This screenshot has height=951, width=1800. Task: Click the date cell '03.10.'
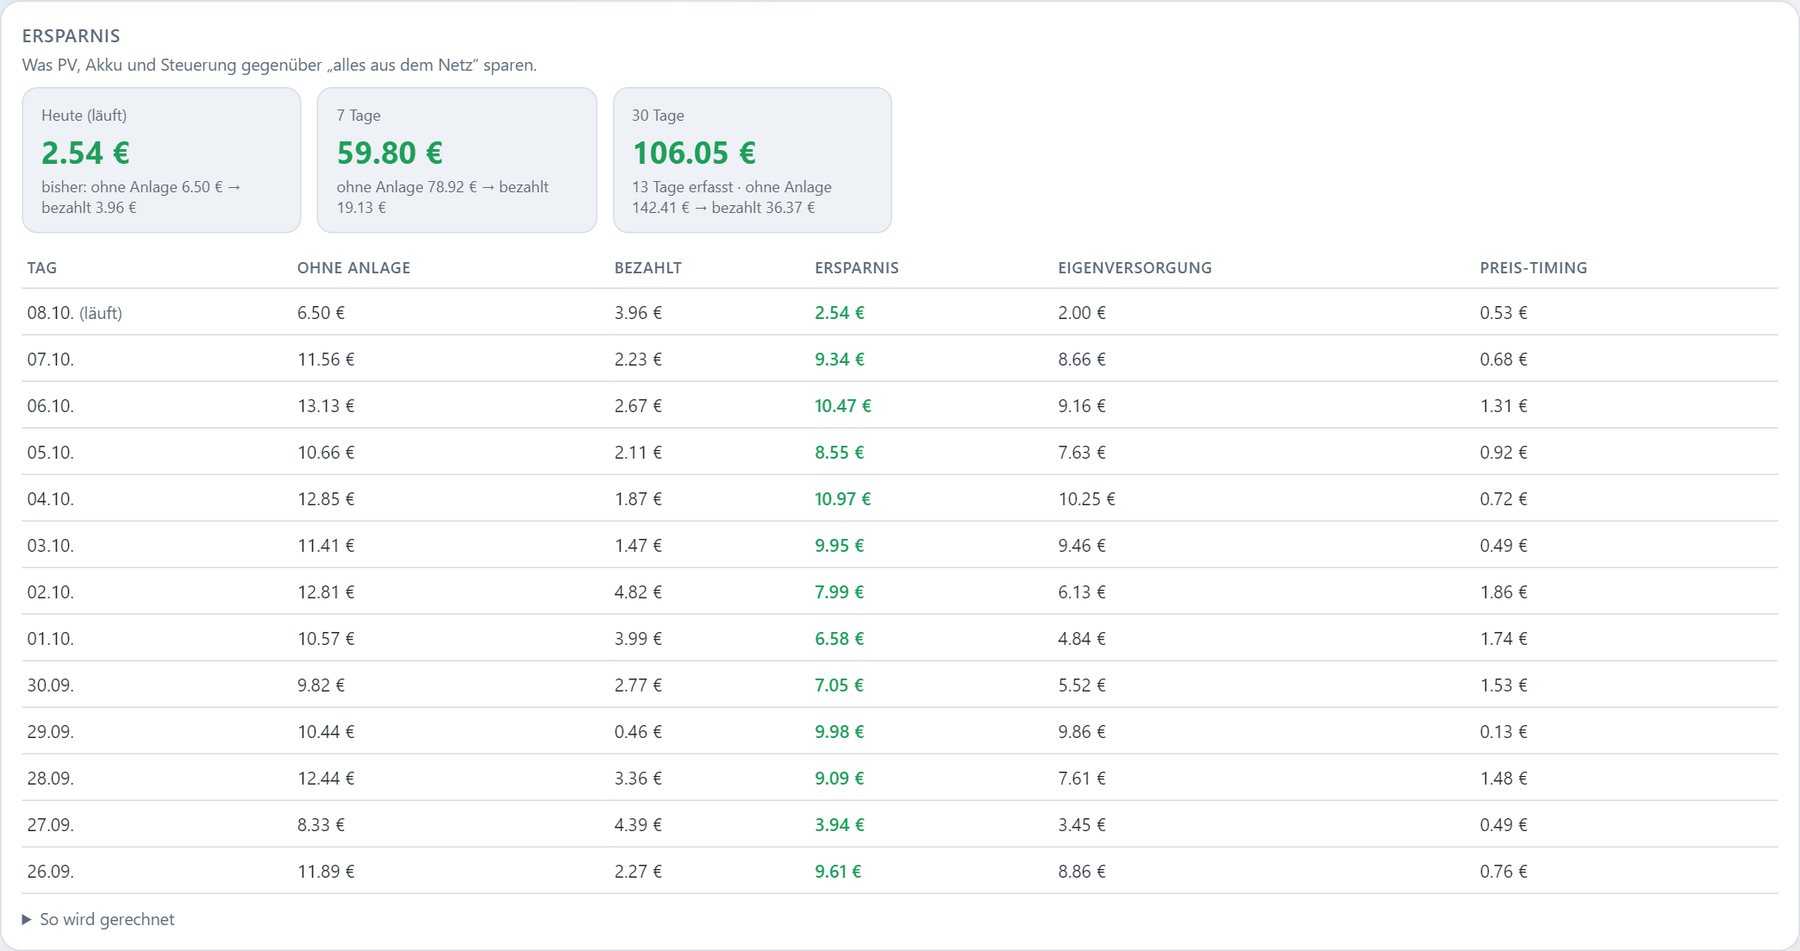coord(51,546)
